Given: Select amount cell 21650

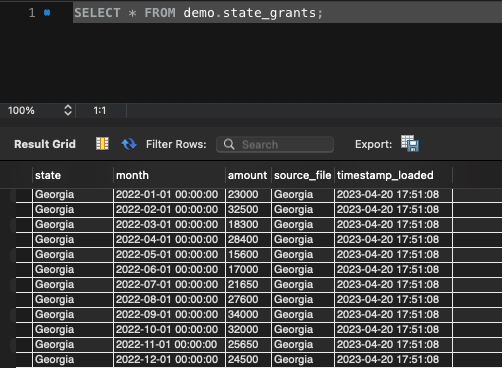Looking at the screenshot, I should click(x=248, y=285).
